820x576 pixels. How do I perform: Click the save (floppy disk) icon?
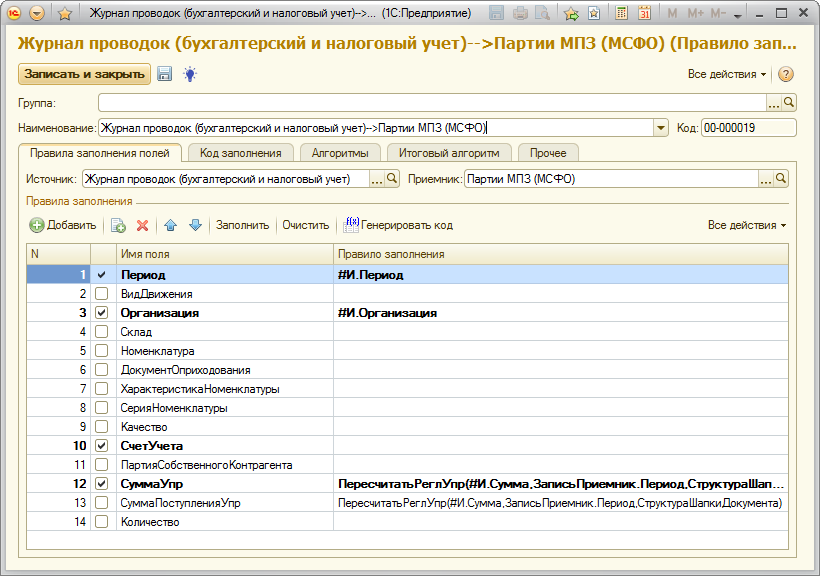coord(165,75)
